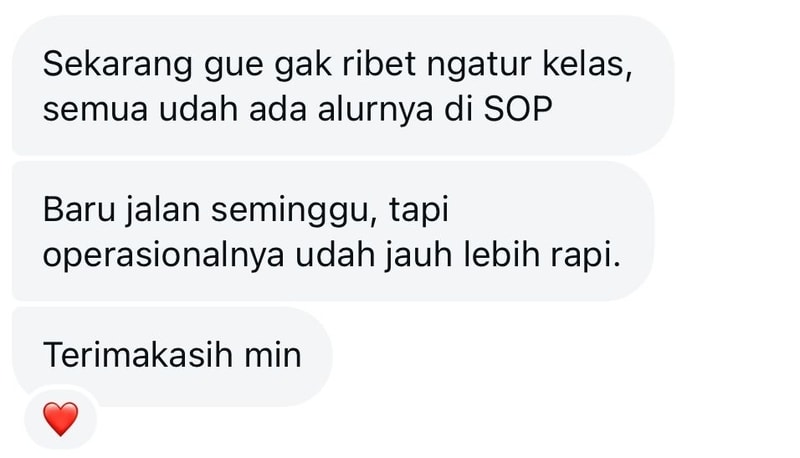Click the word 'Sekarang' in top bubble
Image resolution: width=800 pixels, height=458 pixels.
coord(118,66)
